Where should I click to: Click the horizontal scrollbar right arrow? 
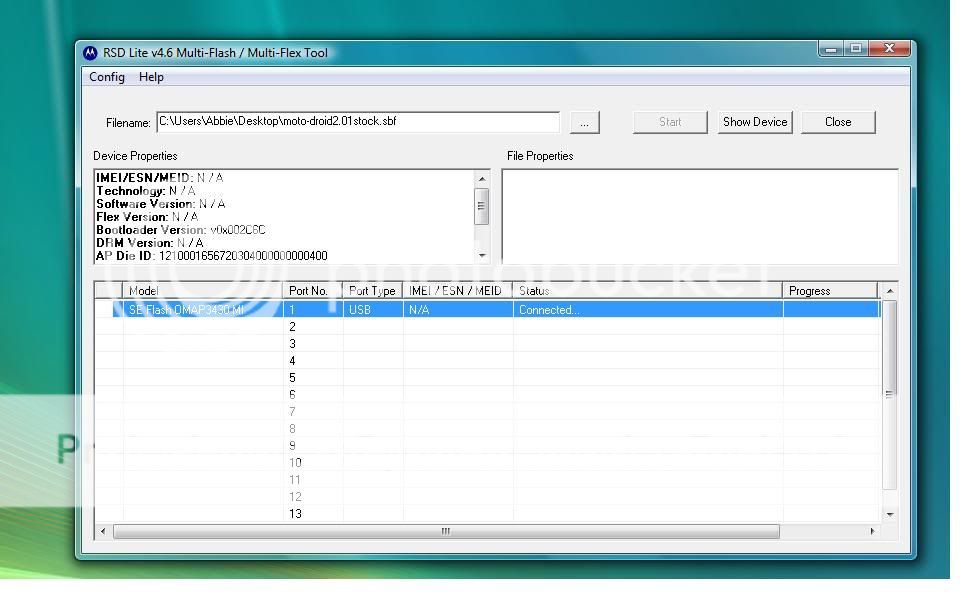tap(872, 531)
